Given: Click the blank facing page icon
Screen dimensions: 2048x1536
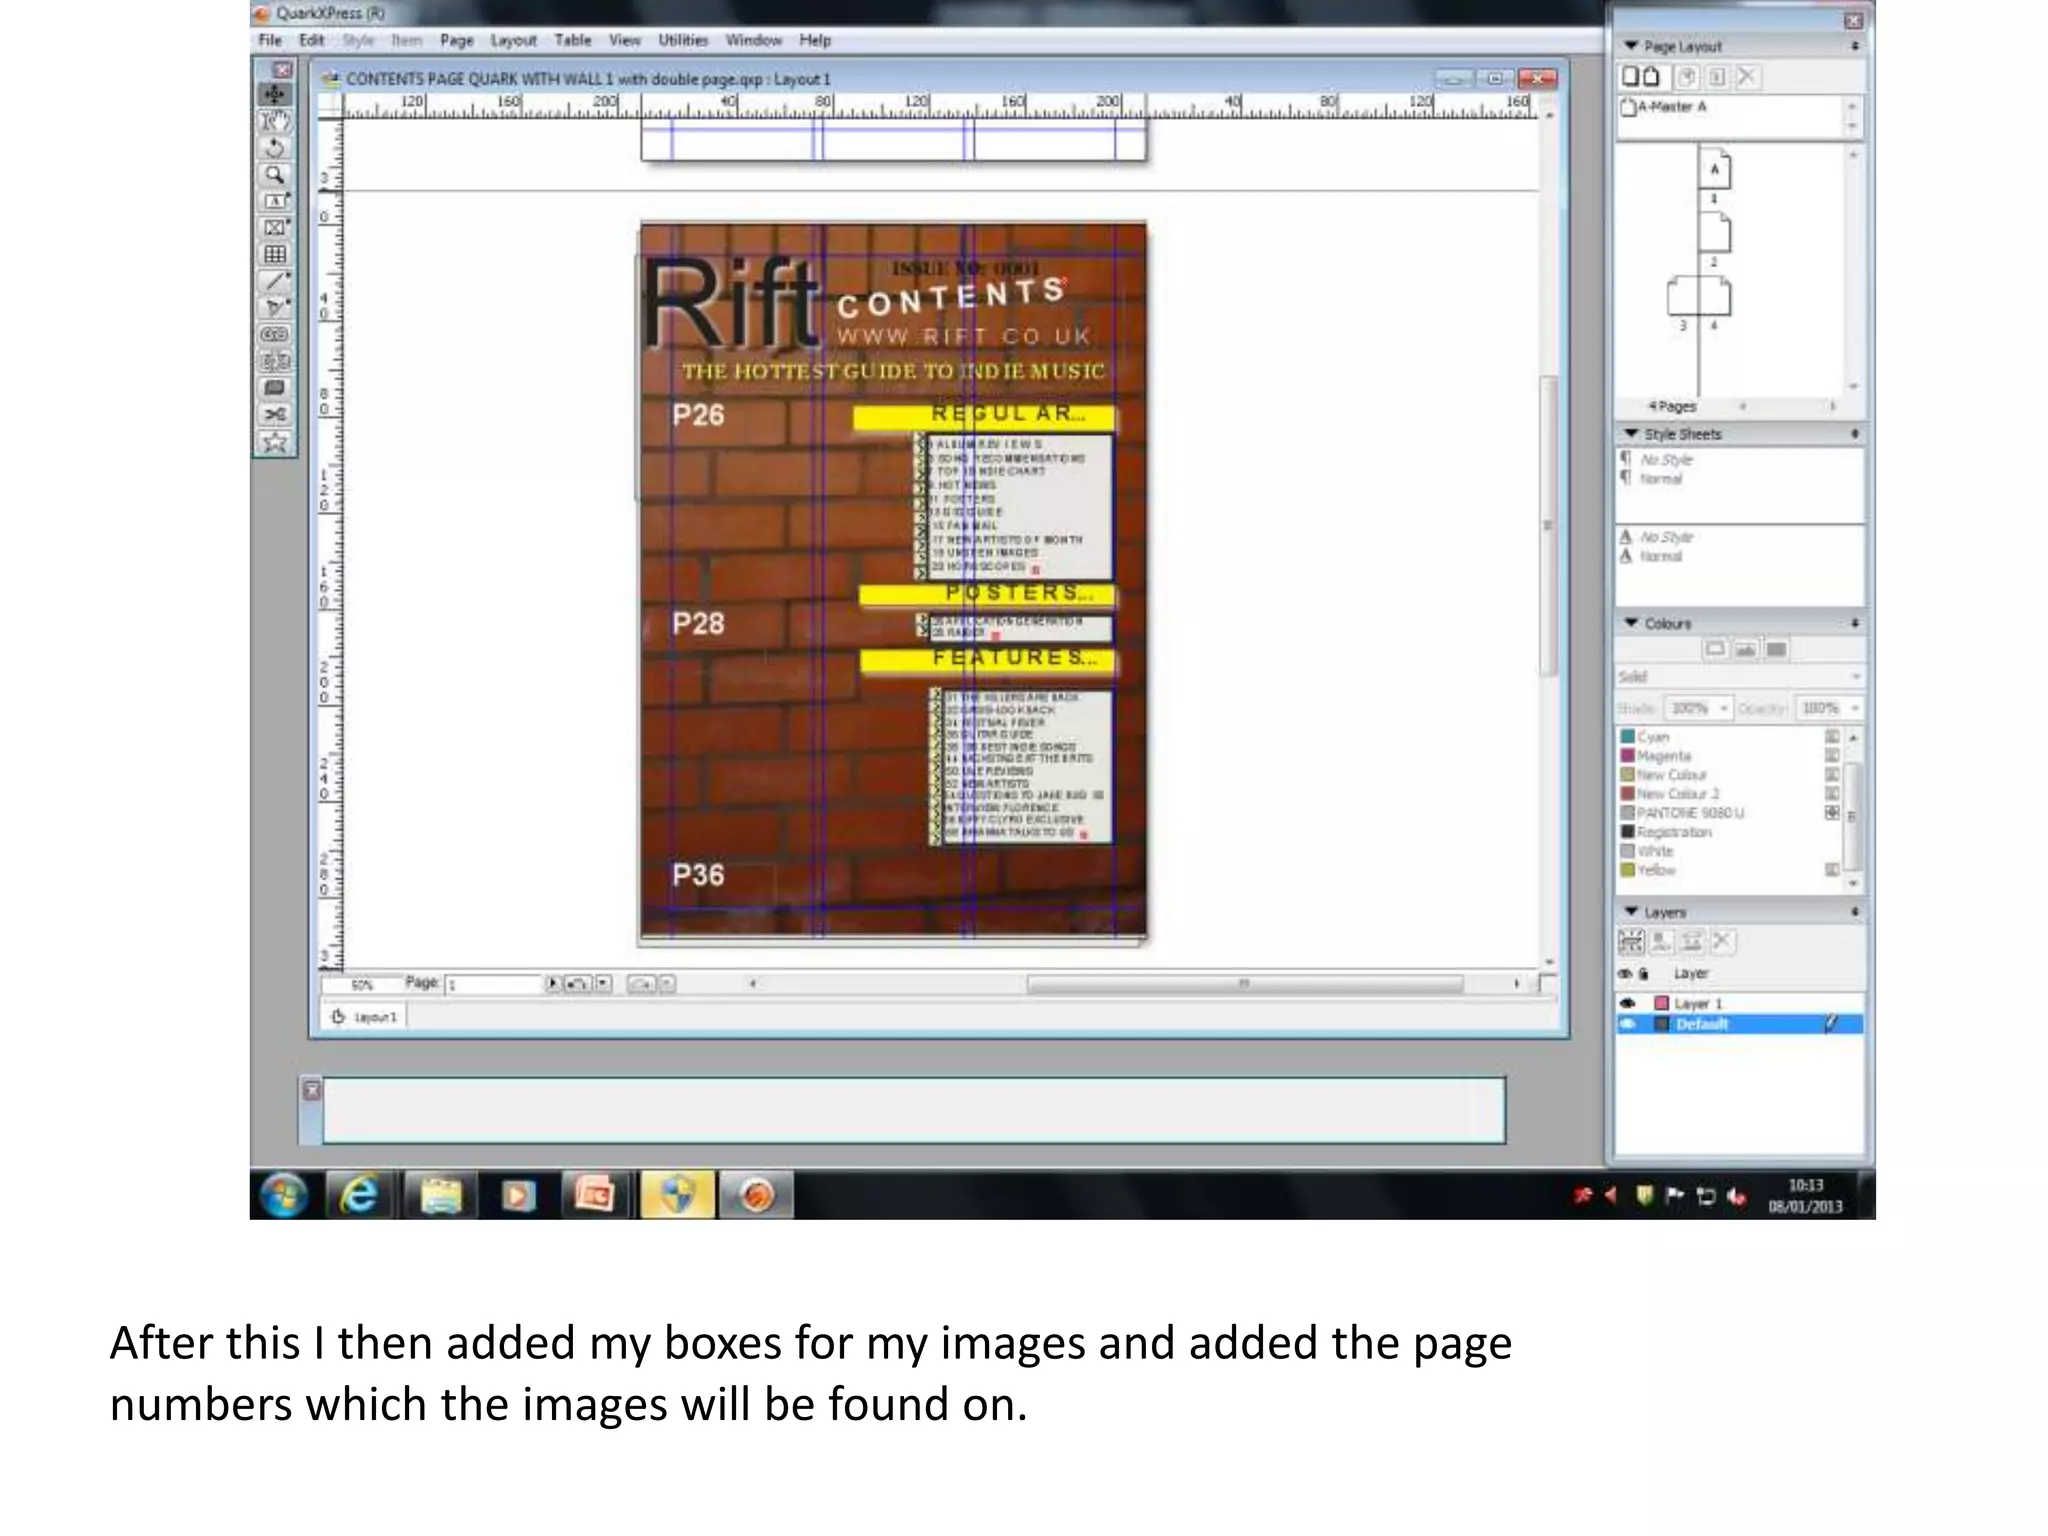Looking at the screenshot, I should (1651, 76).
